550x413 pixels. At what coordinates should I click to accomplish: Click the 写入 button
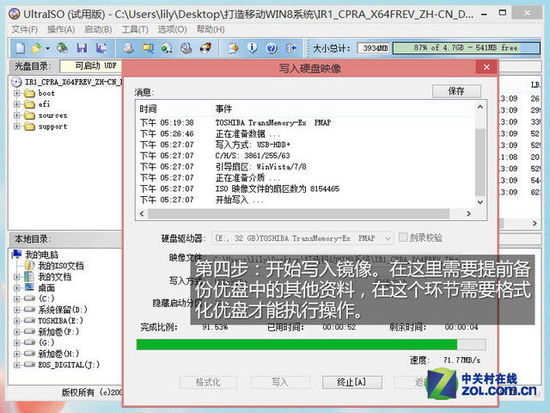click(280, 382)
